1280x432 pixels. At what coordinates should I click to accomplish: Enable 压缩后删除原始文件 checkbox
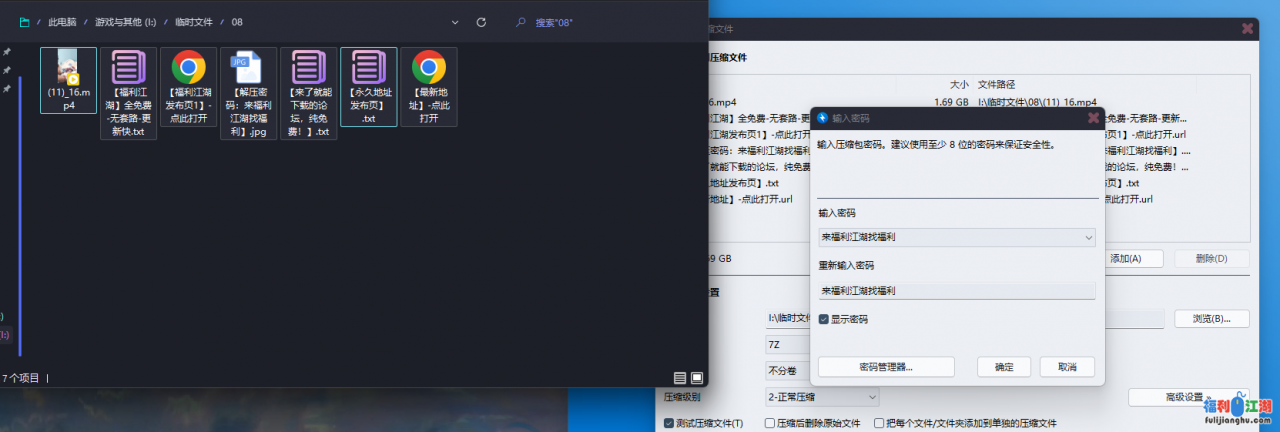click(766, 423)
